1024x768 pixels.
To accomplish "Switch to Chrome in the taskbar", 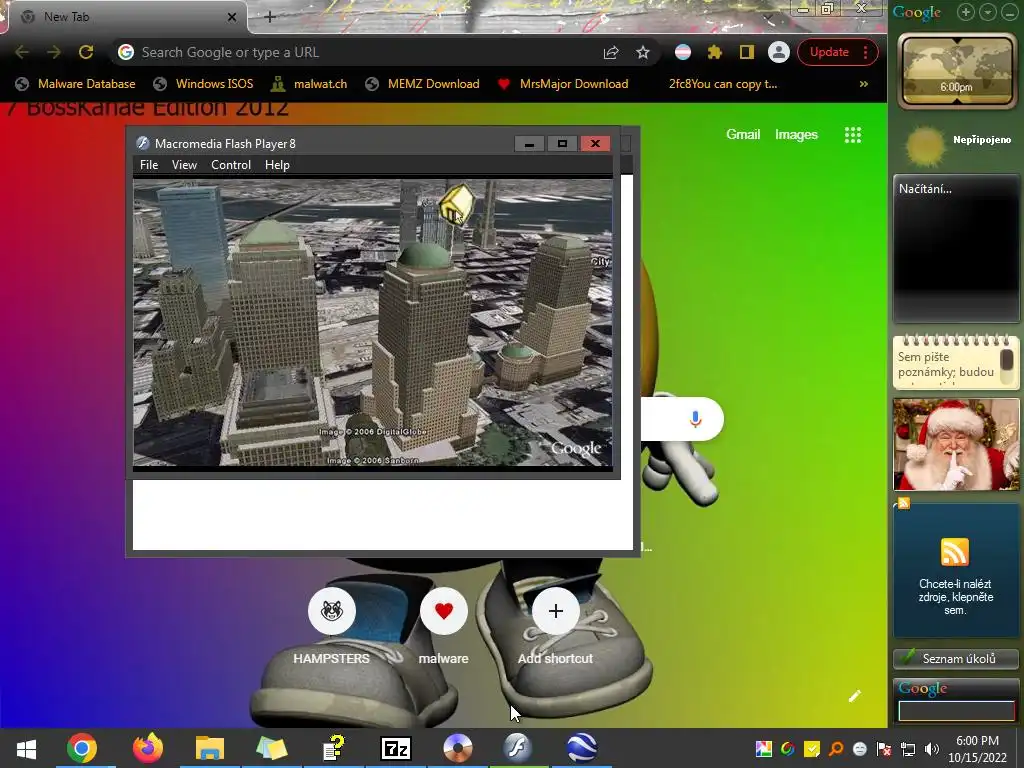I will coord(82,748).
